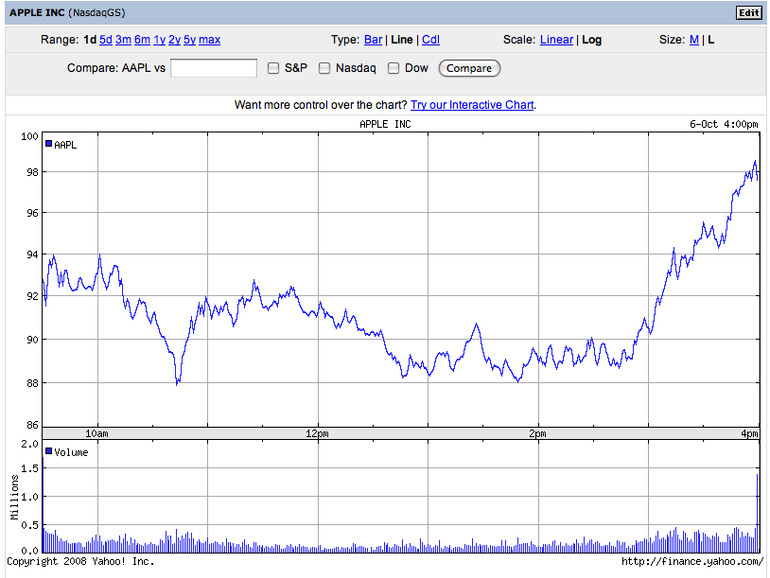Check the S&P comparison checkbox

coord(273,68)
